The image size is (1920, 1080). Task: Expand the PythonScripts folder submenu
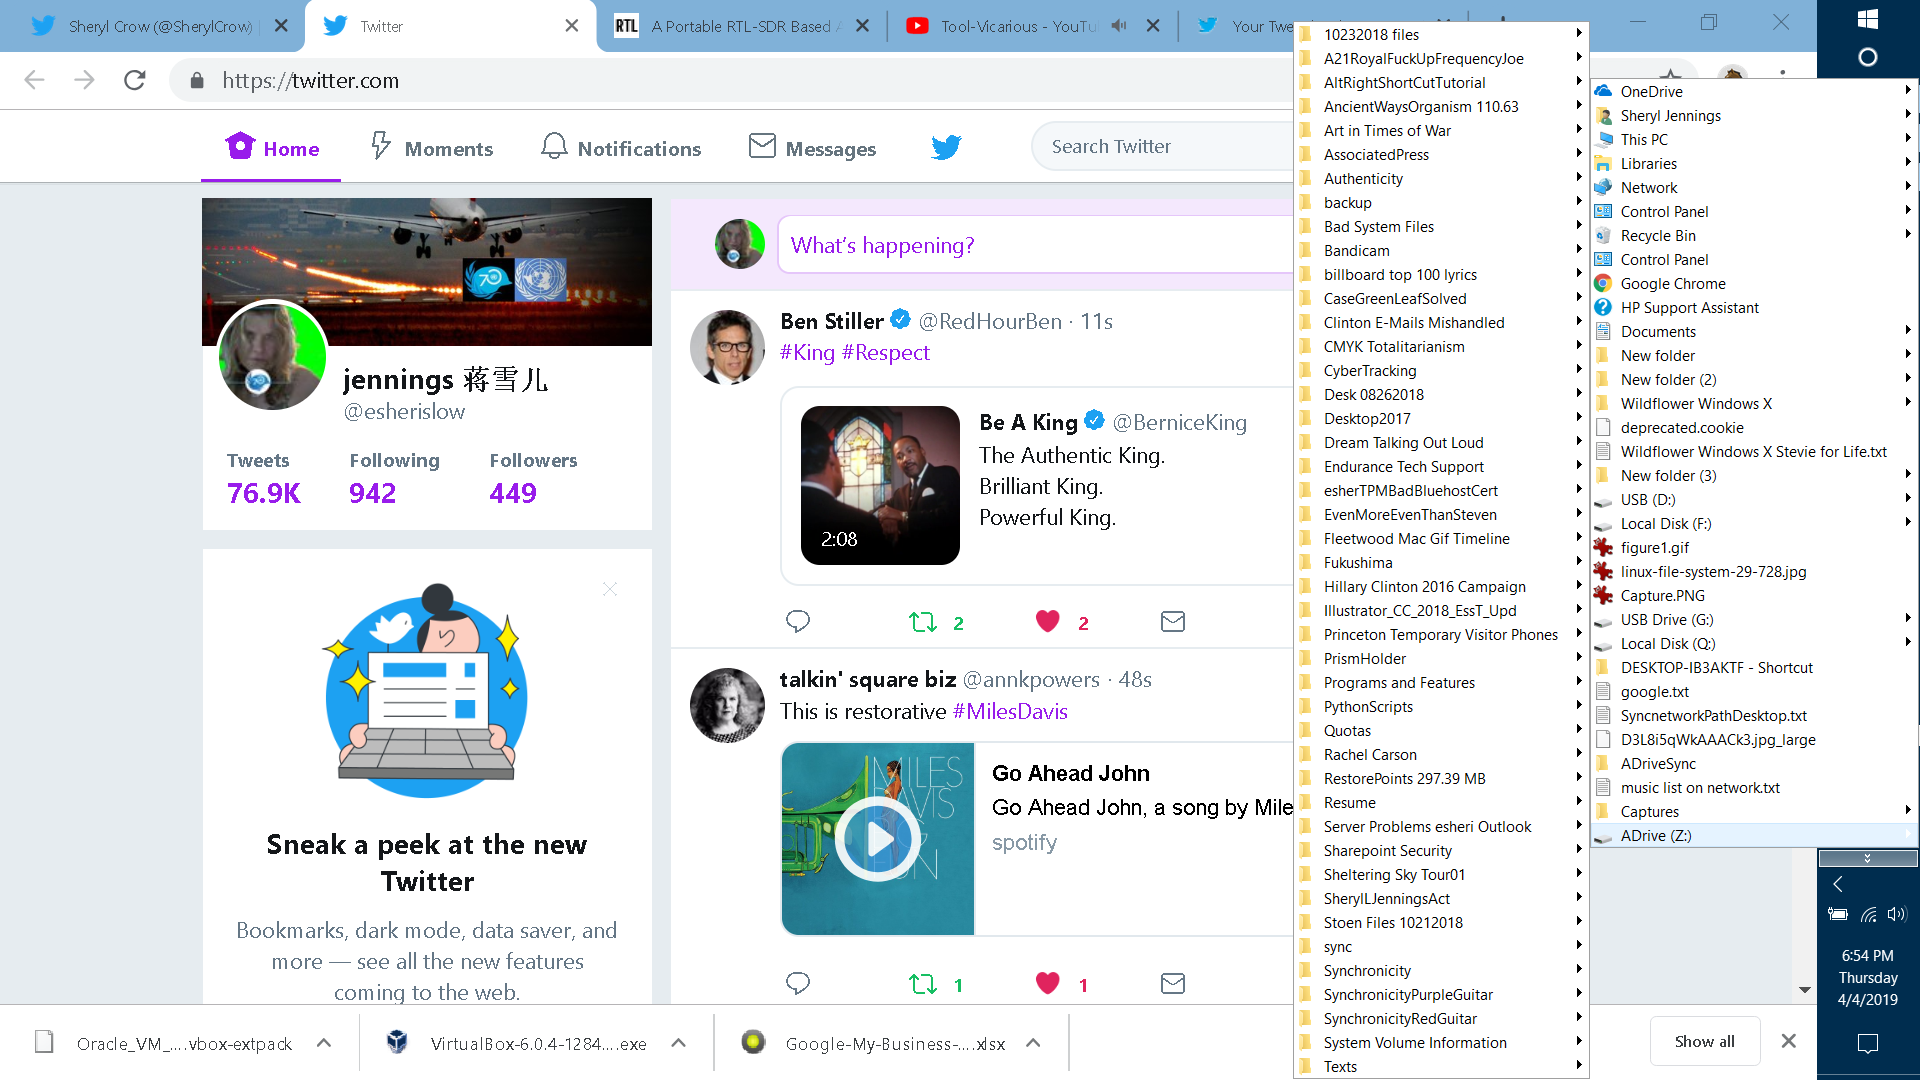point(1579,705)
